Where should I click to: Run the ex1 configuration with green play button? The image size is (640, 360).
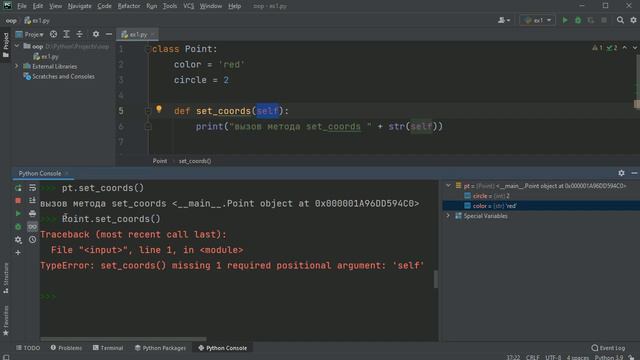click(565, 20)
